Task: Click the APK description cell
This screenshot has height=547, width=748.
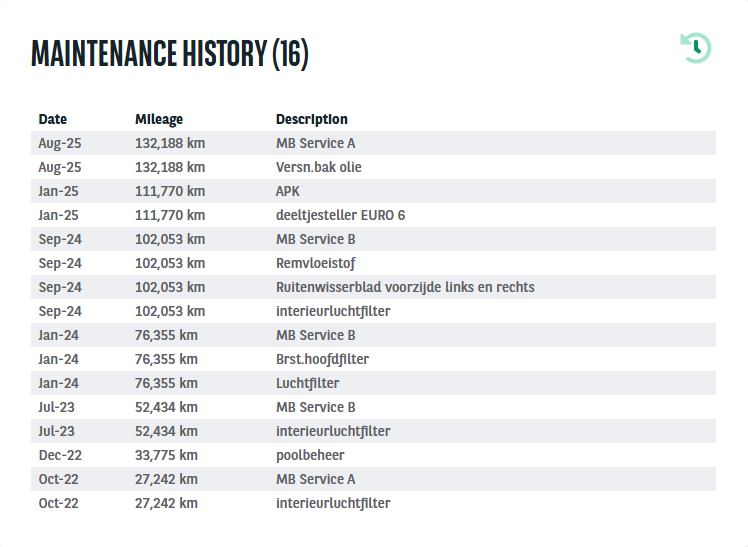Action: pos(288,191)
